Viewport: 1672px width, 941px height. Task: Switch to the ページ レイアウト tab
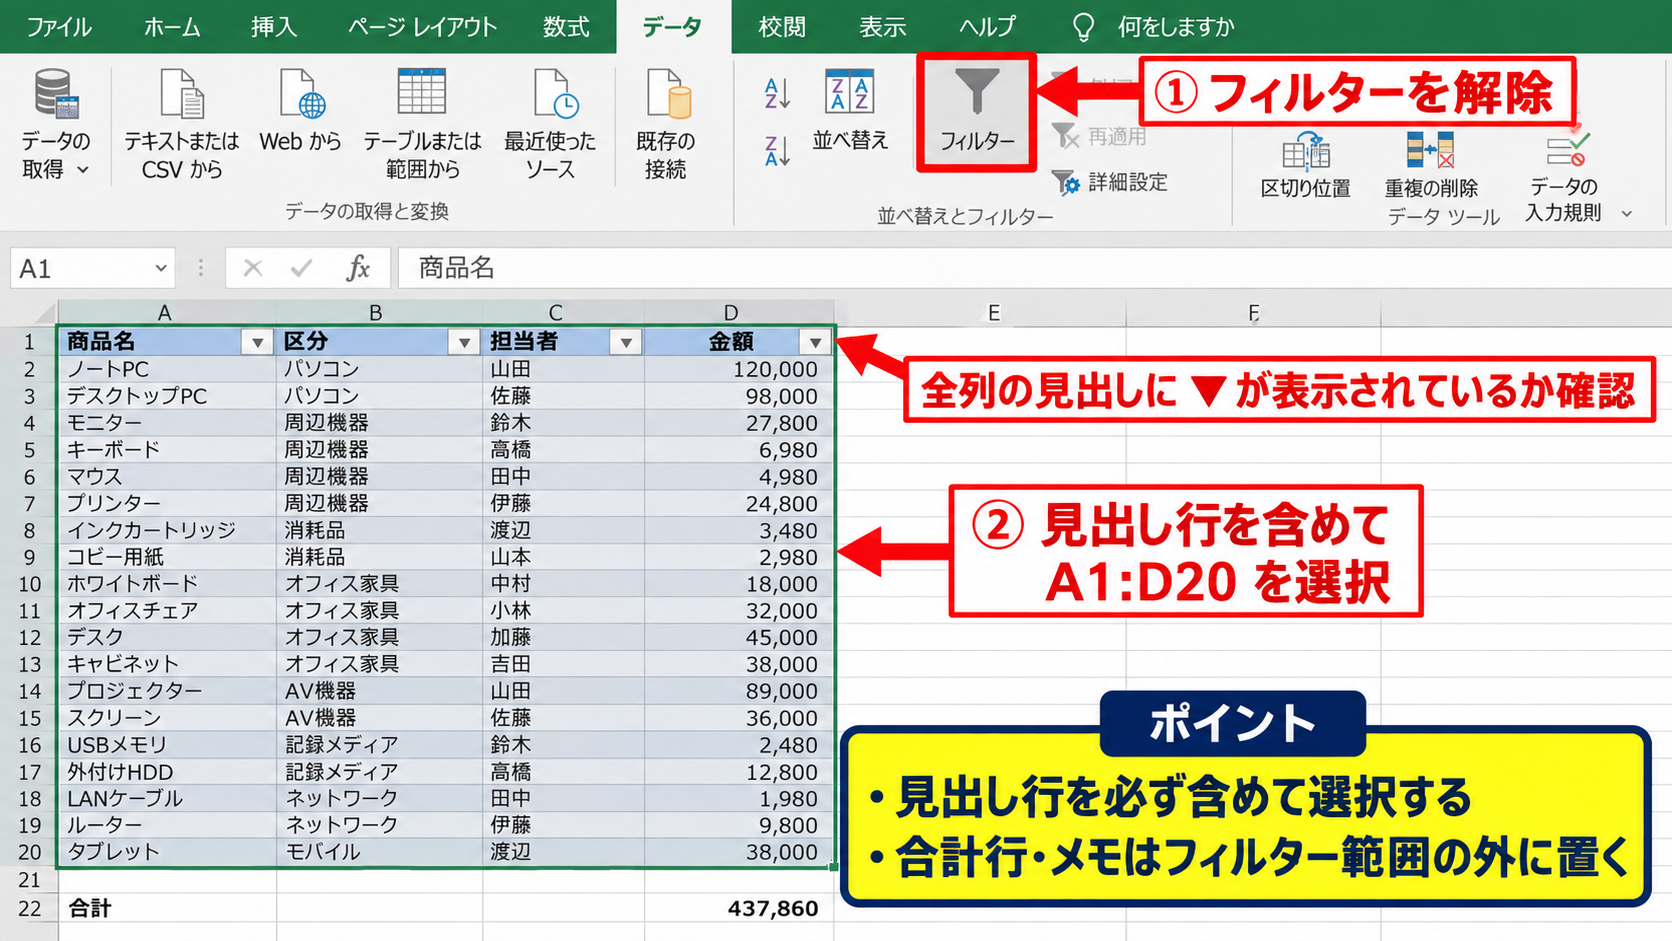click(x=422, y=27)
